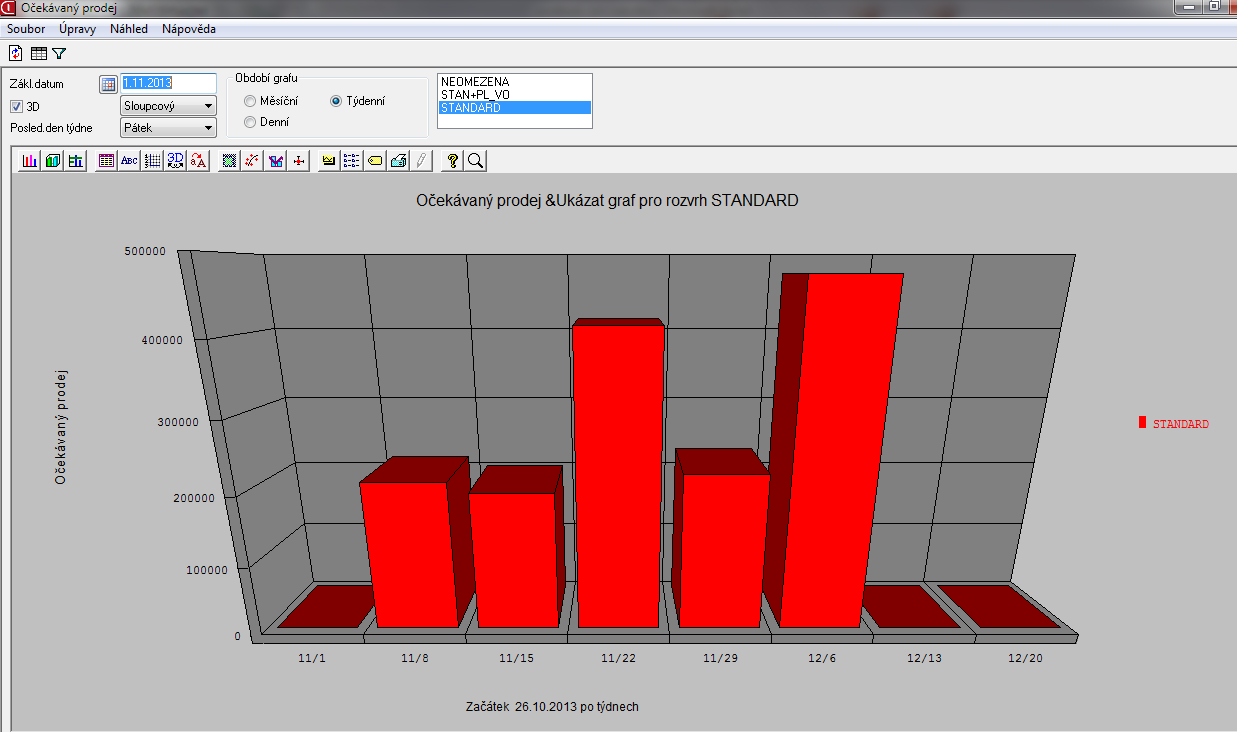
Task: Select STAN+PL_VO in the schedule list
Action: 476,94
